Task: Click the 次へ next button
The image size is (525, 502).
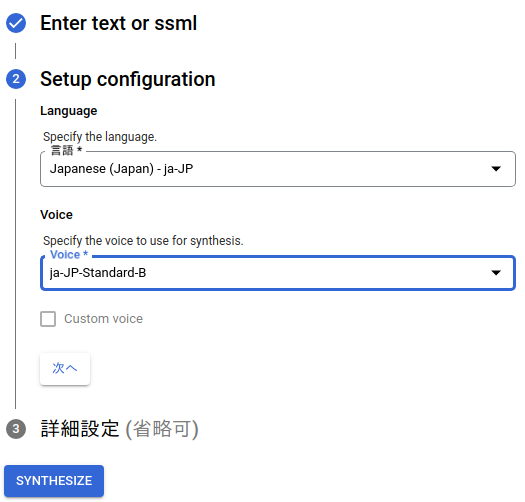Action: tap(65, 369)
